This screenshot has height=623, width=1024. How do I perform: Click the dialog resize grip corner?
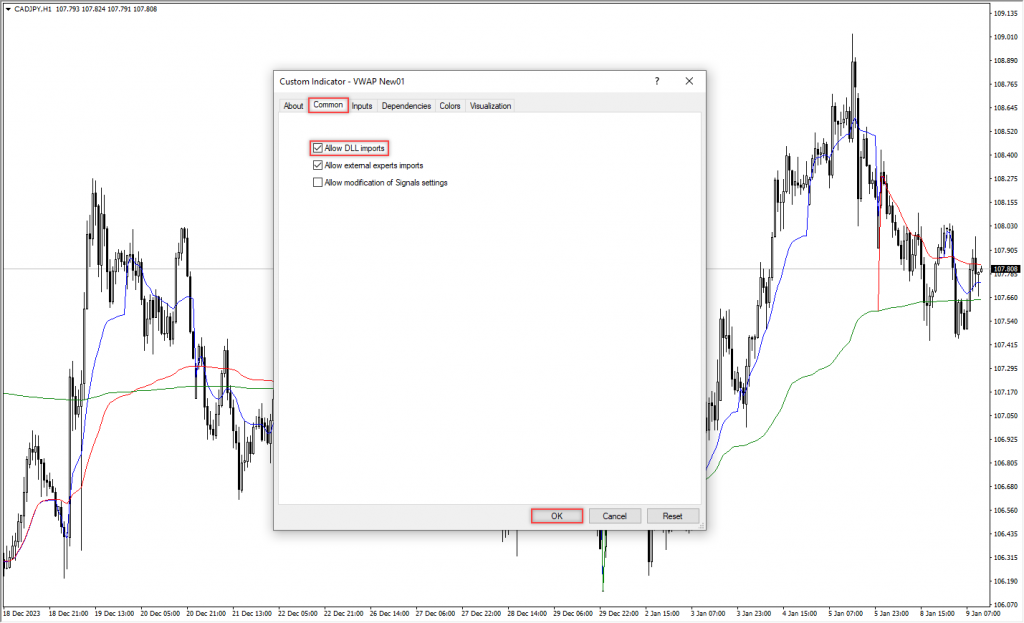pyautogui.click(x=702, y=526)
